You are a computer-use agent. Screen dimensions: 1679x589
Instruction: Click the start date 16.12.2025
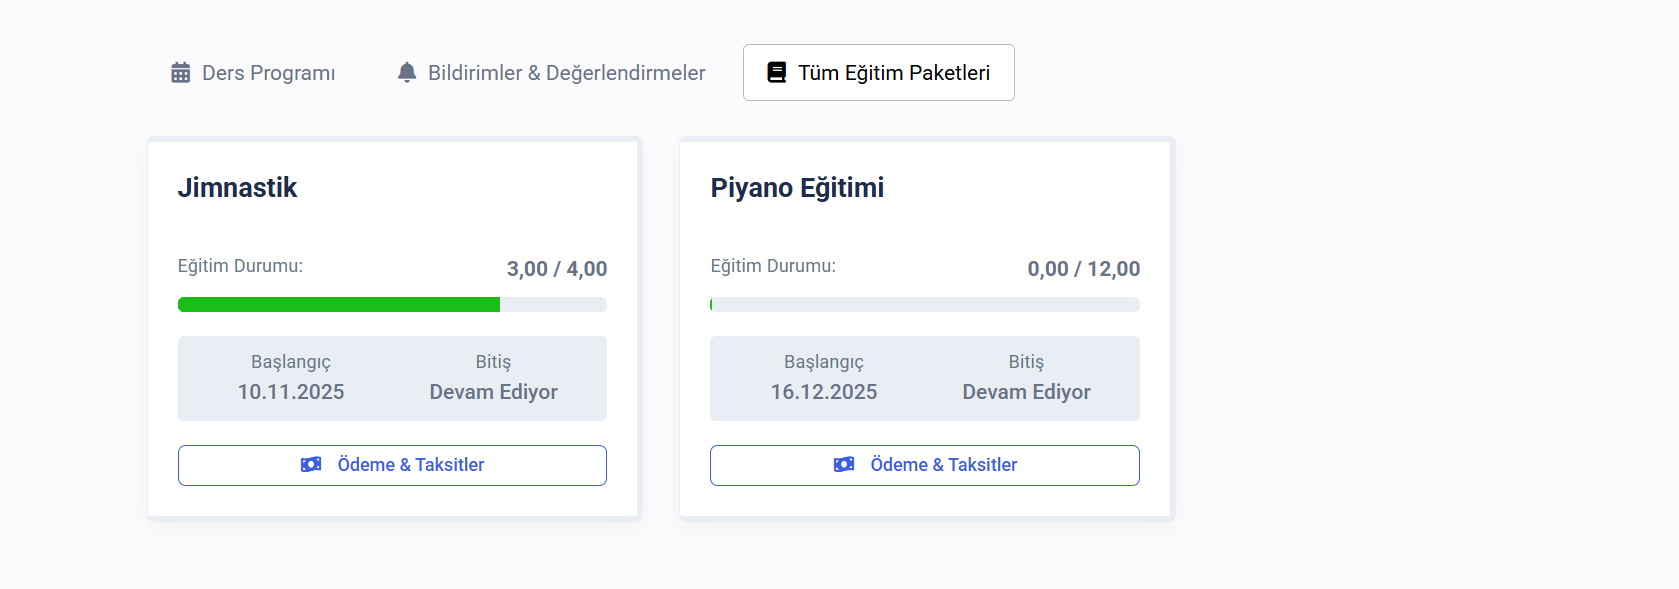[x=824, y=392]
